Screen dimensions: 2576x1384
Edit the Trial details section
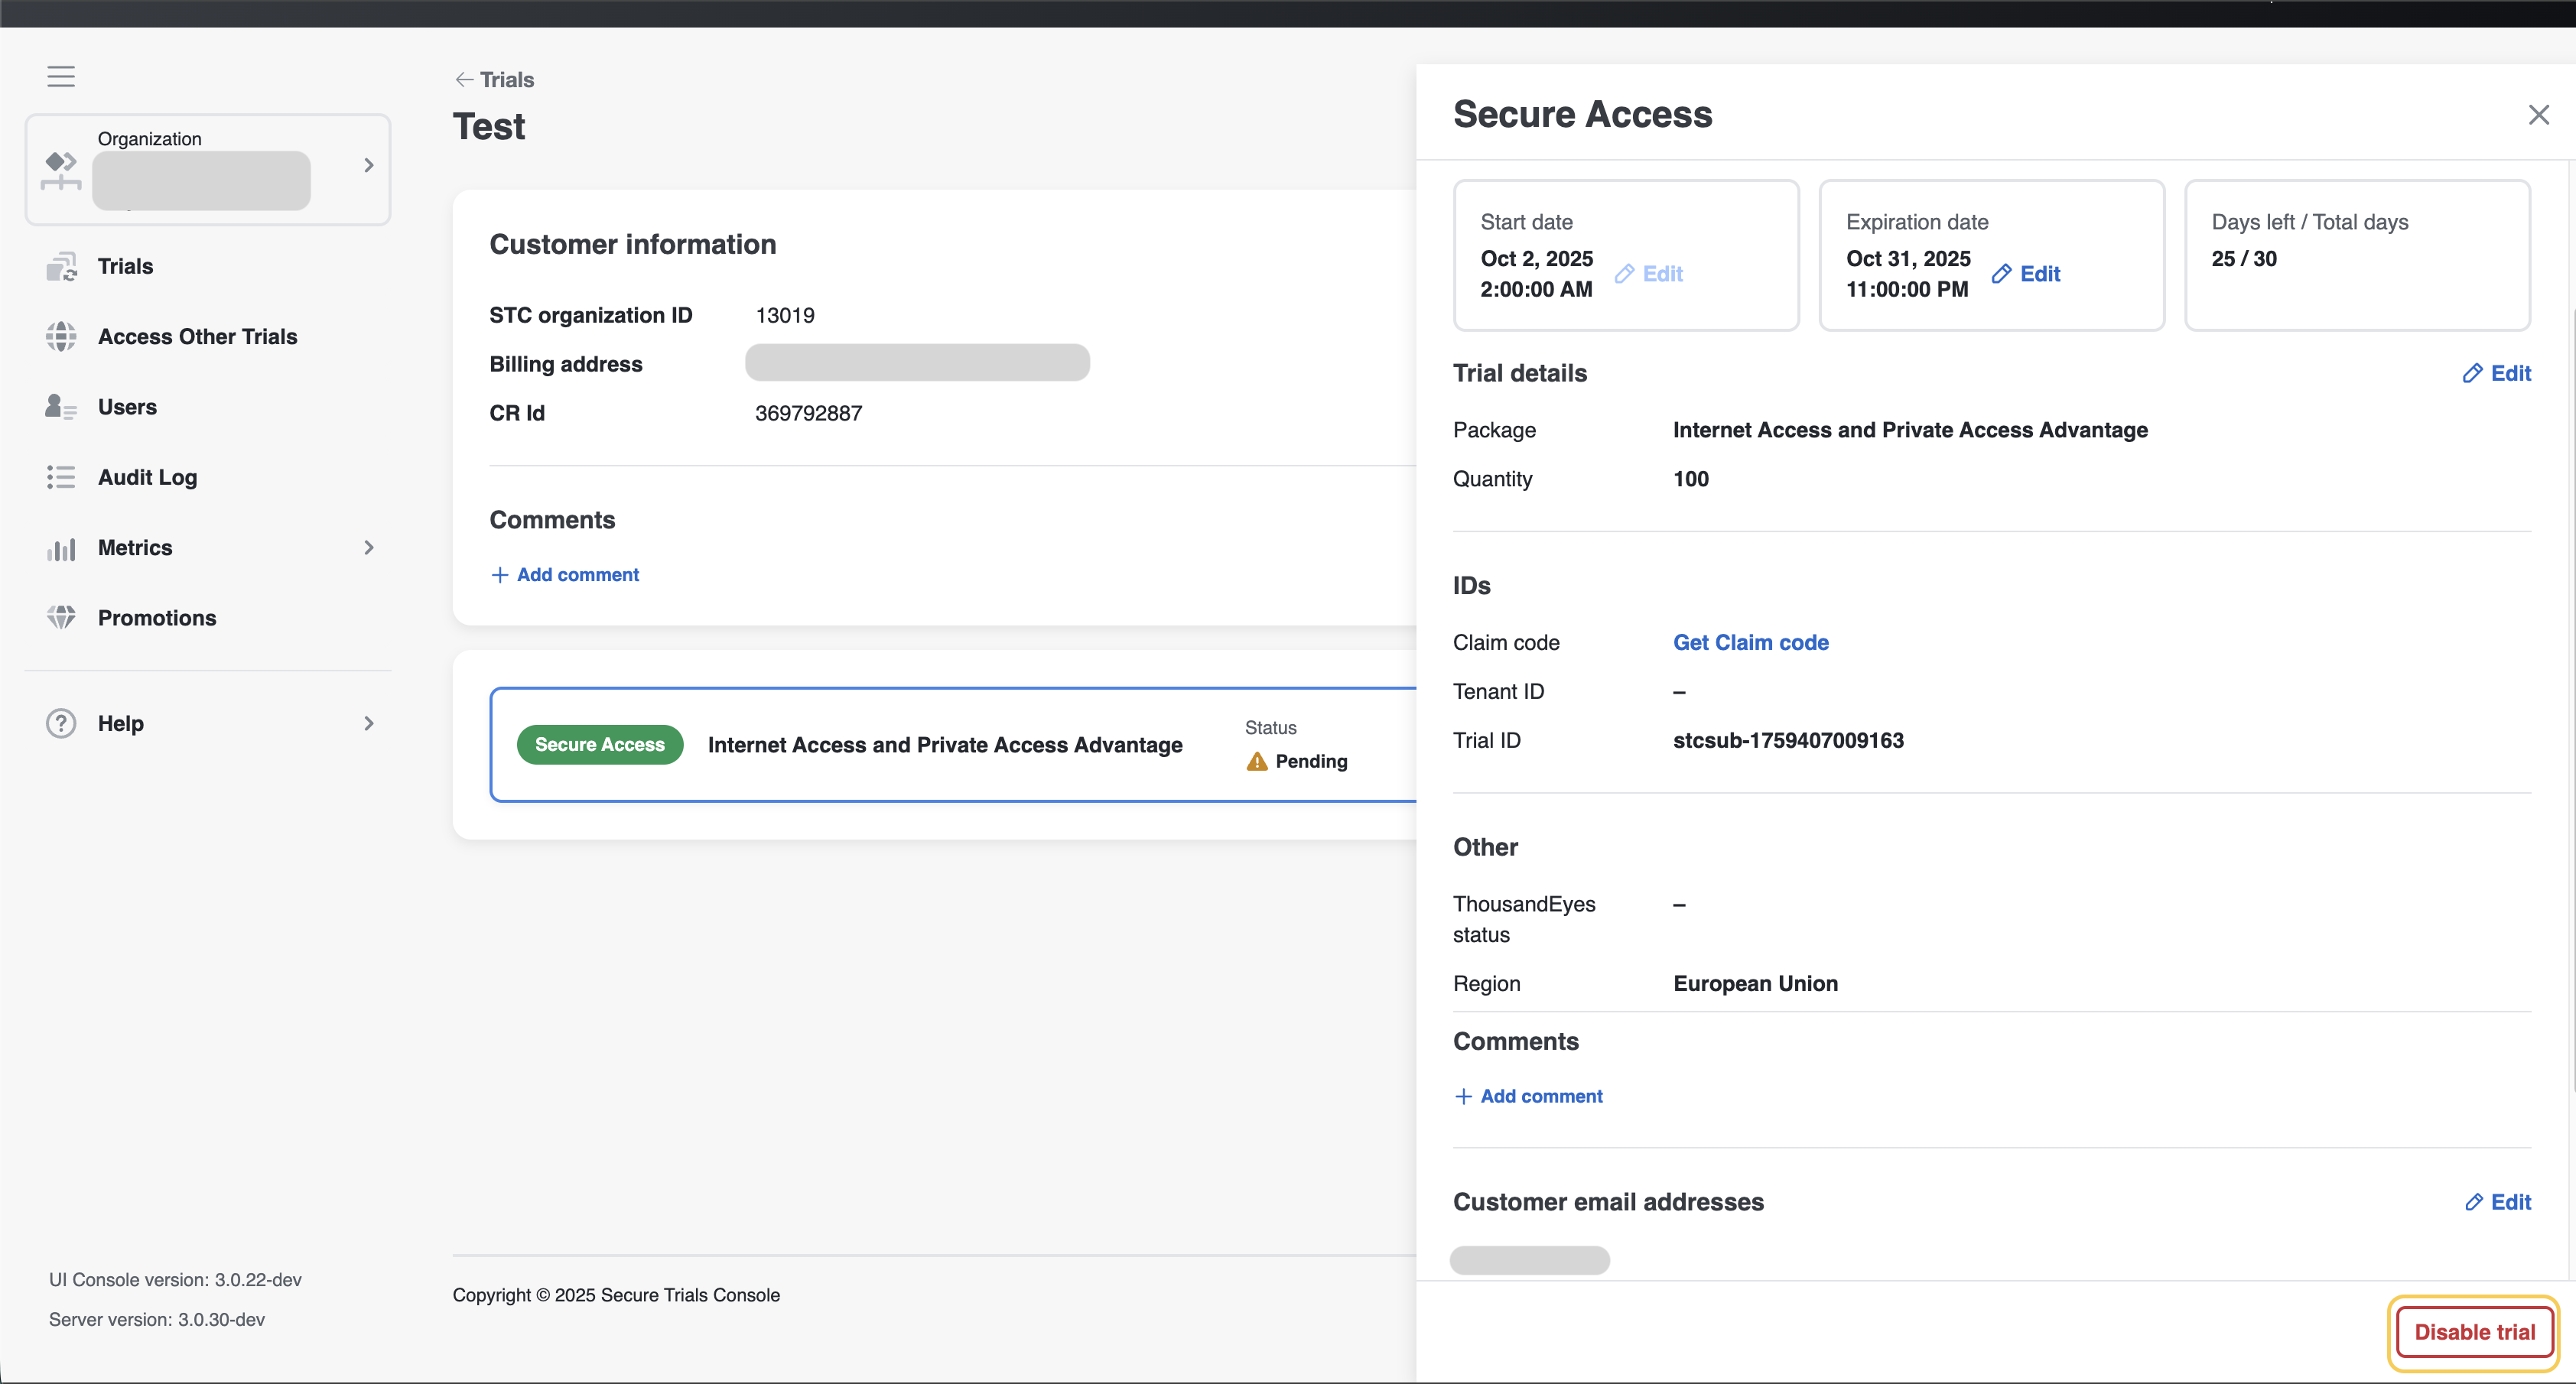coord(2496,374)
